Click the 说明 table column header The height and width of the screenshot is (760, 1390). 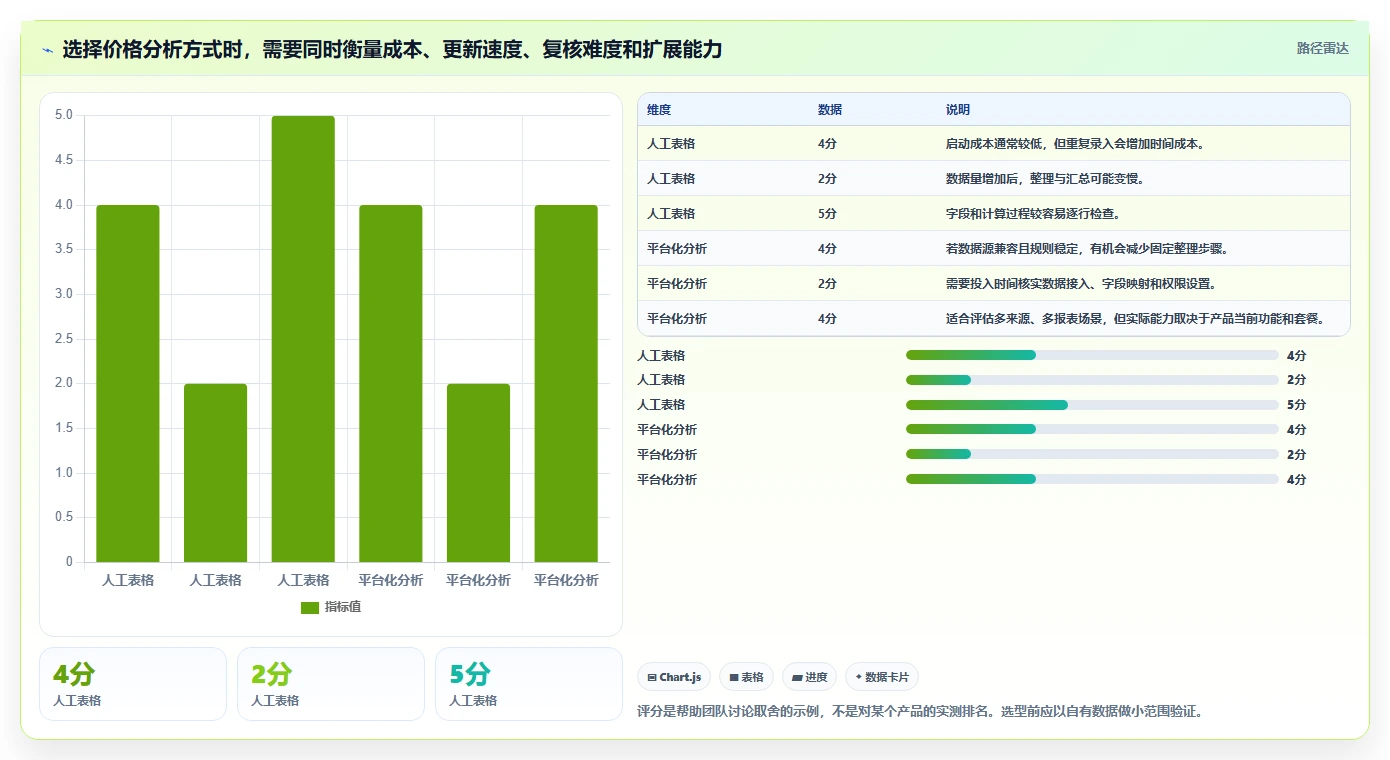[958, 110]
